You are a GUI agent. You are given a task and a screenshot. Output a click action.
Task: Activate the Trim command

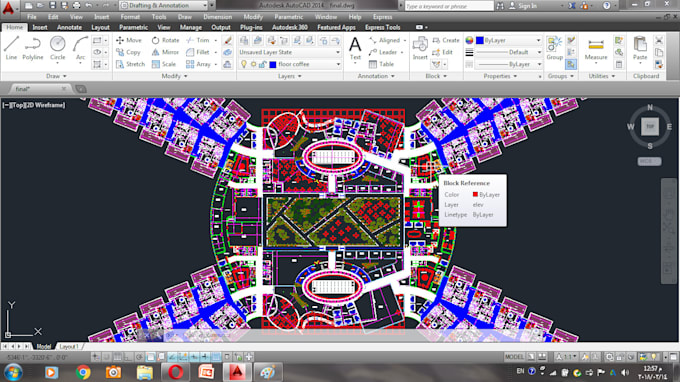point(198,40)
